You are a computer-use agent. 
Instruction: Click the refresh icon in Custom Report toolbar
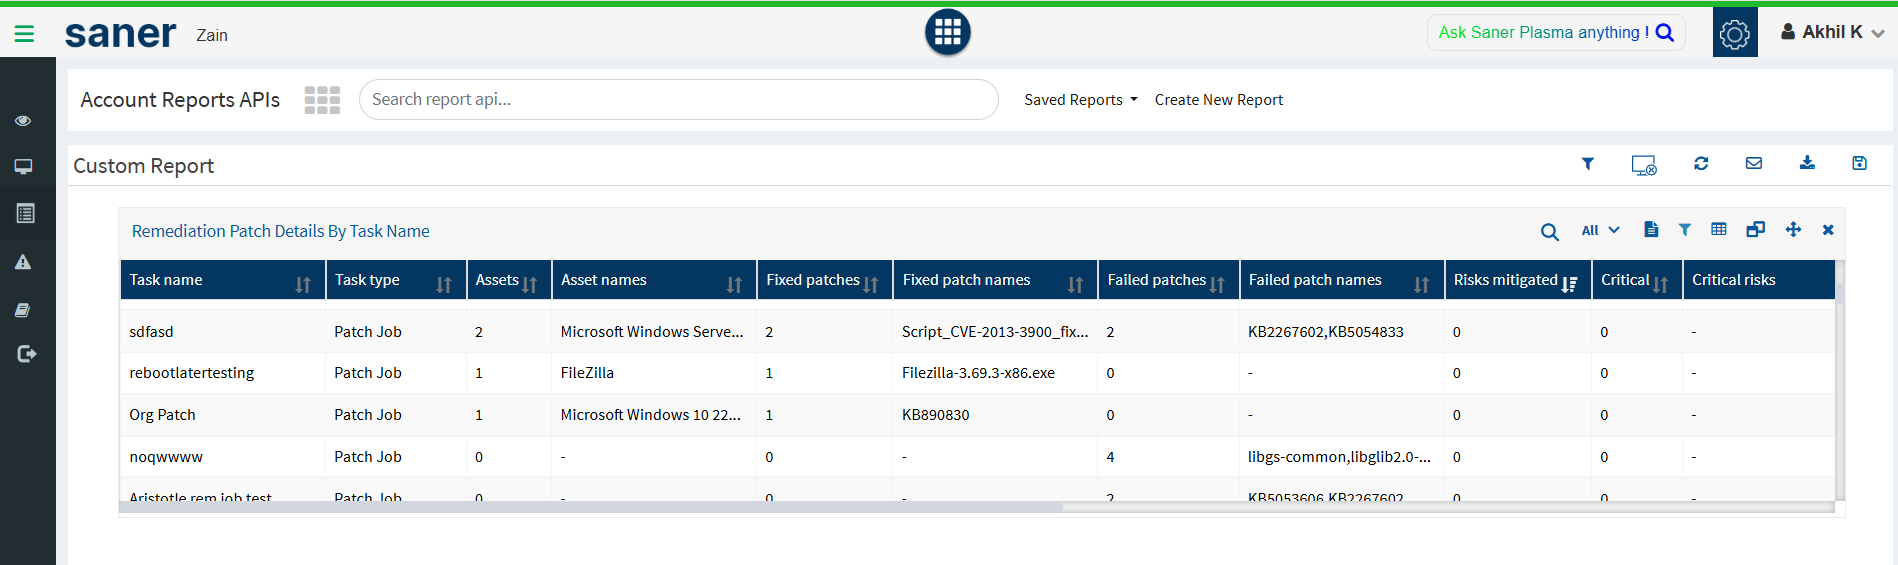(1701, 164)
